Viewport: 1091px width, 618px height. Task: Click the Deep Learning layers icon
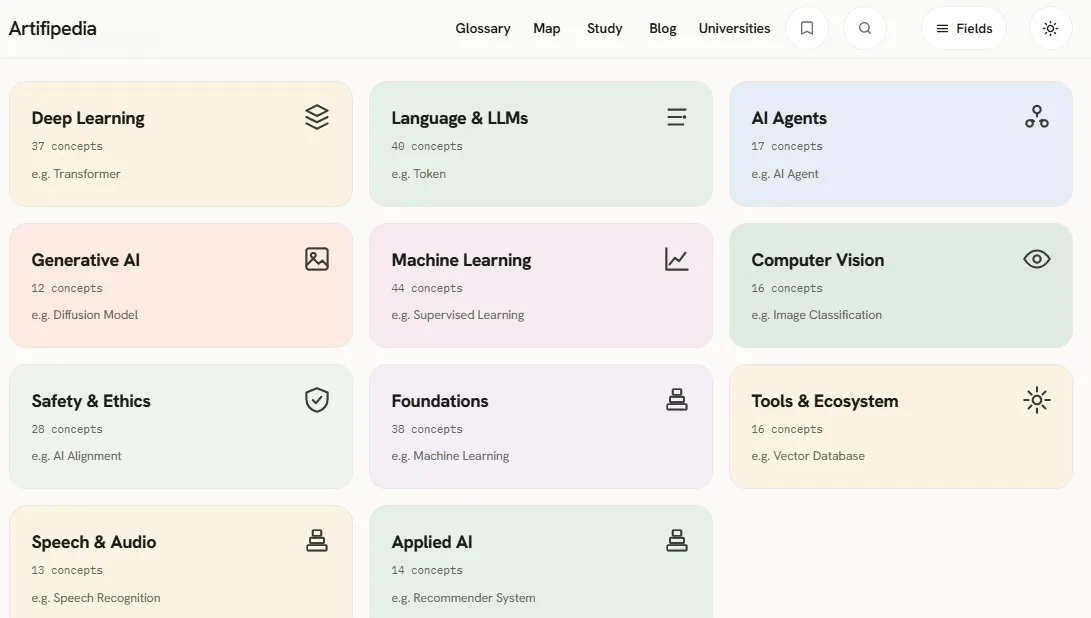317,117
